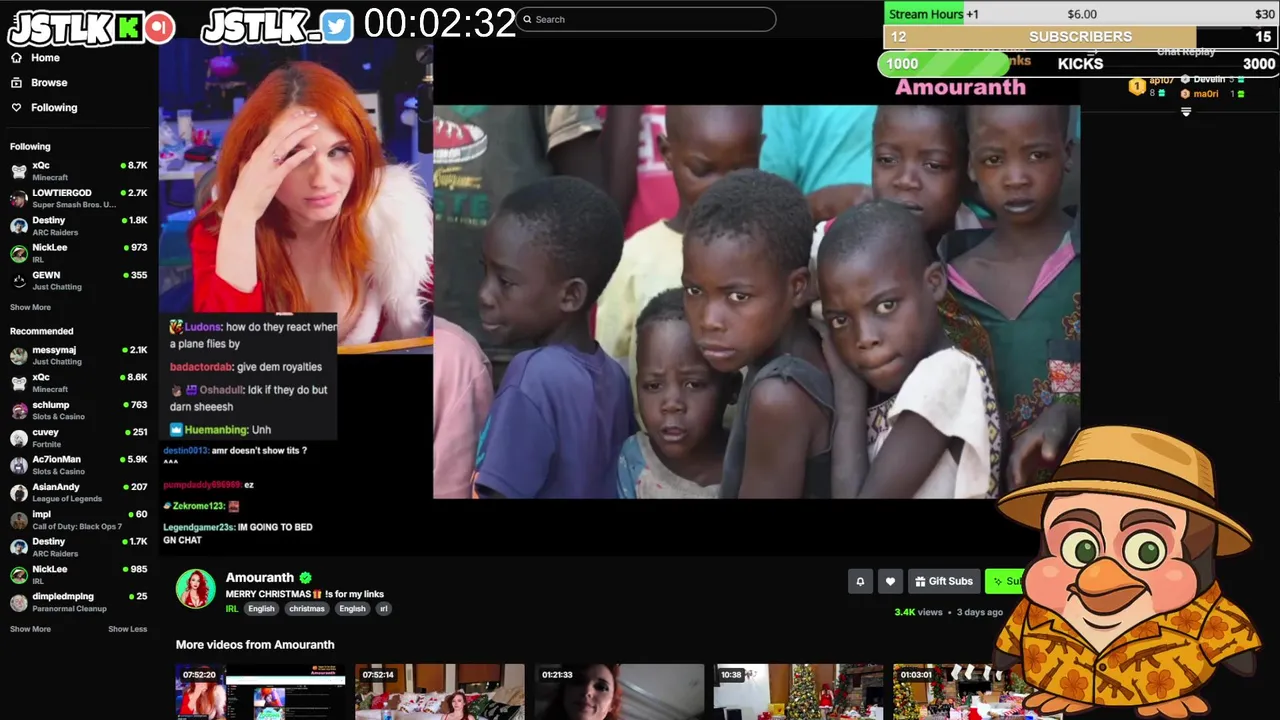Open the Browse page
The height and width of the screenshot is (720, 1280).
[x=39, y=83]
